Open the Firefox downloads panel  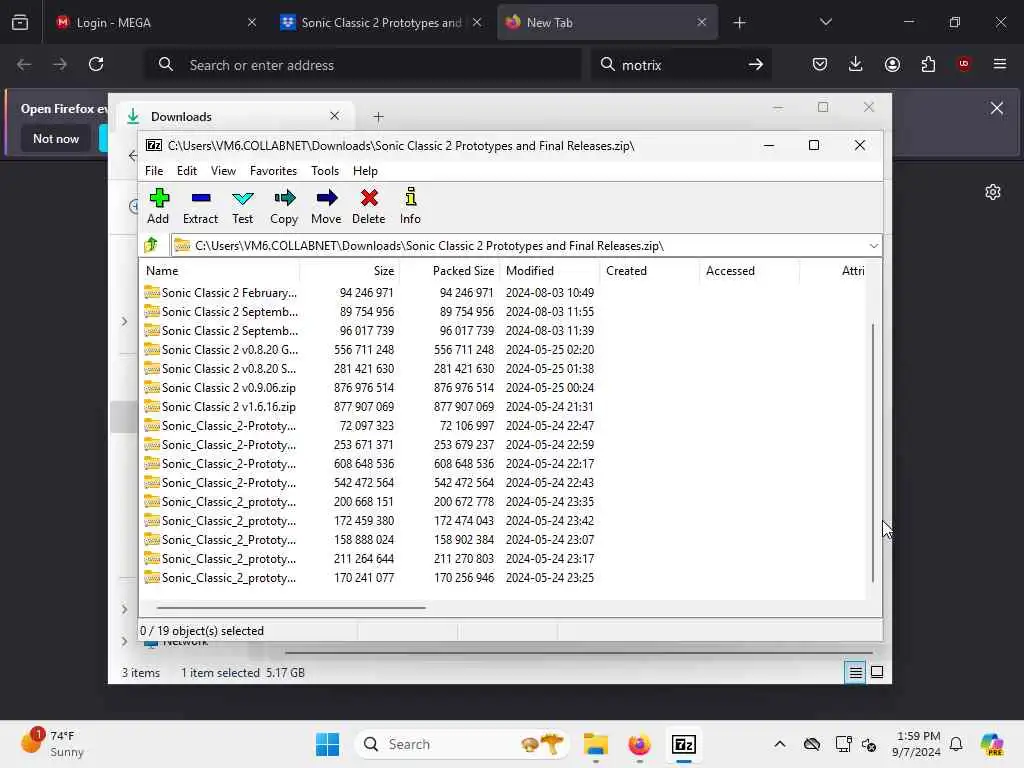point(856,64)
